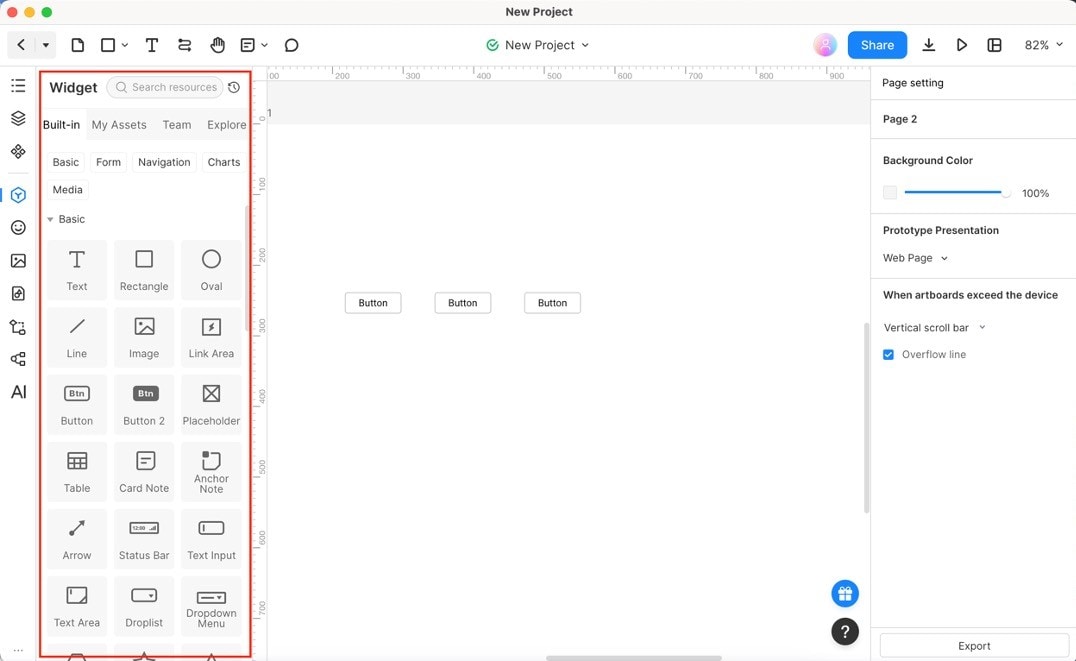
Task: Select the connector line tool in toolbar
Action: [185, 45]
